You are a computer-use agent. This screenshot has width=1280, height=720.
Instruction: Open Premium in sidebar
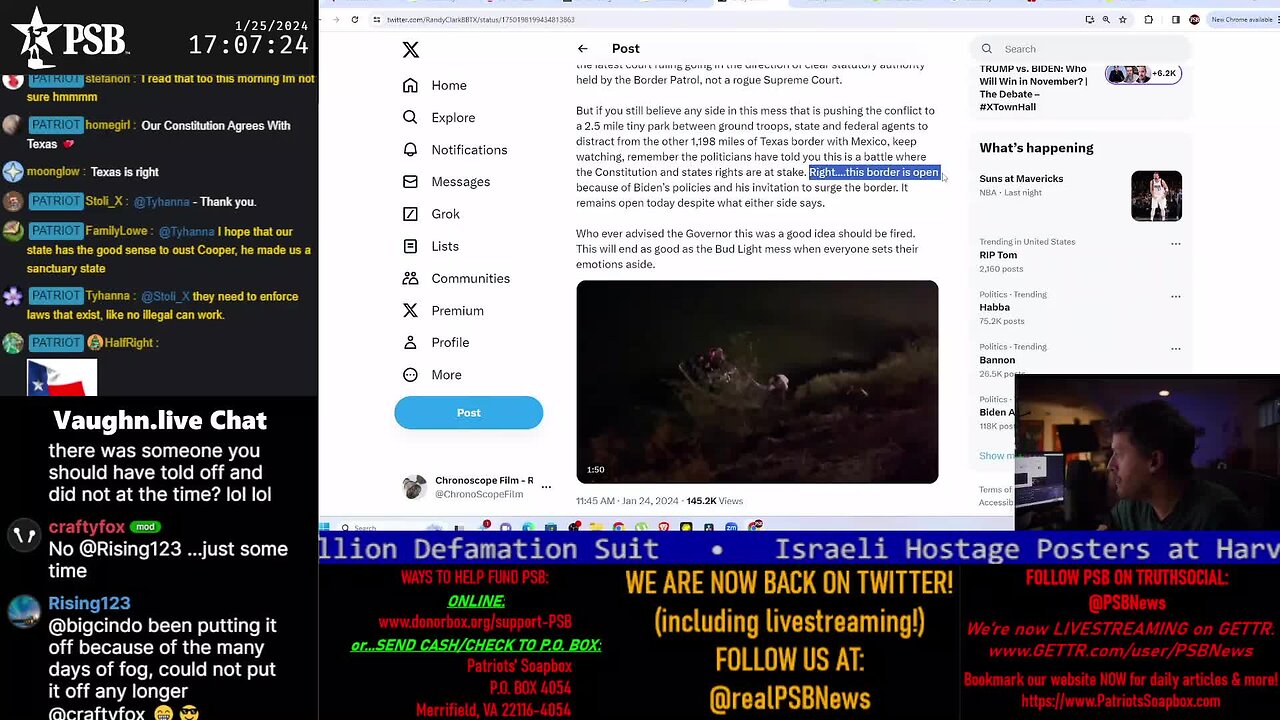[443, 311]
